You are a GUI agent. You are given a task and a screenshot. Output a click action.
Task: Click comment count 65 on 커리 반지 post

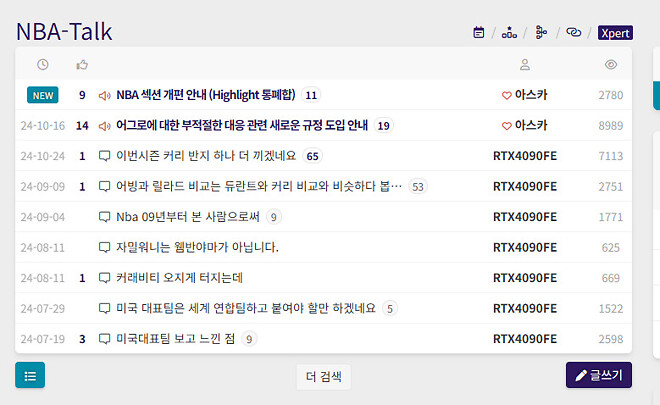(312, 156)
